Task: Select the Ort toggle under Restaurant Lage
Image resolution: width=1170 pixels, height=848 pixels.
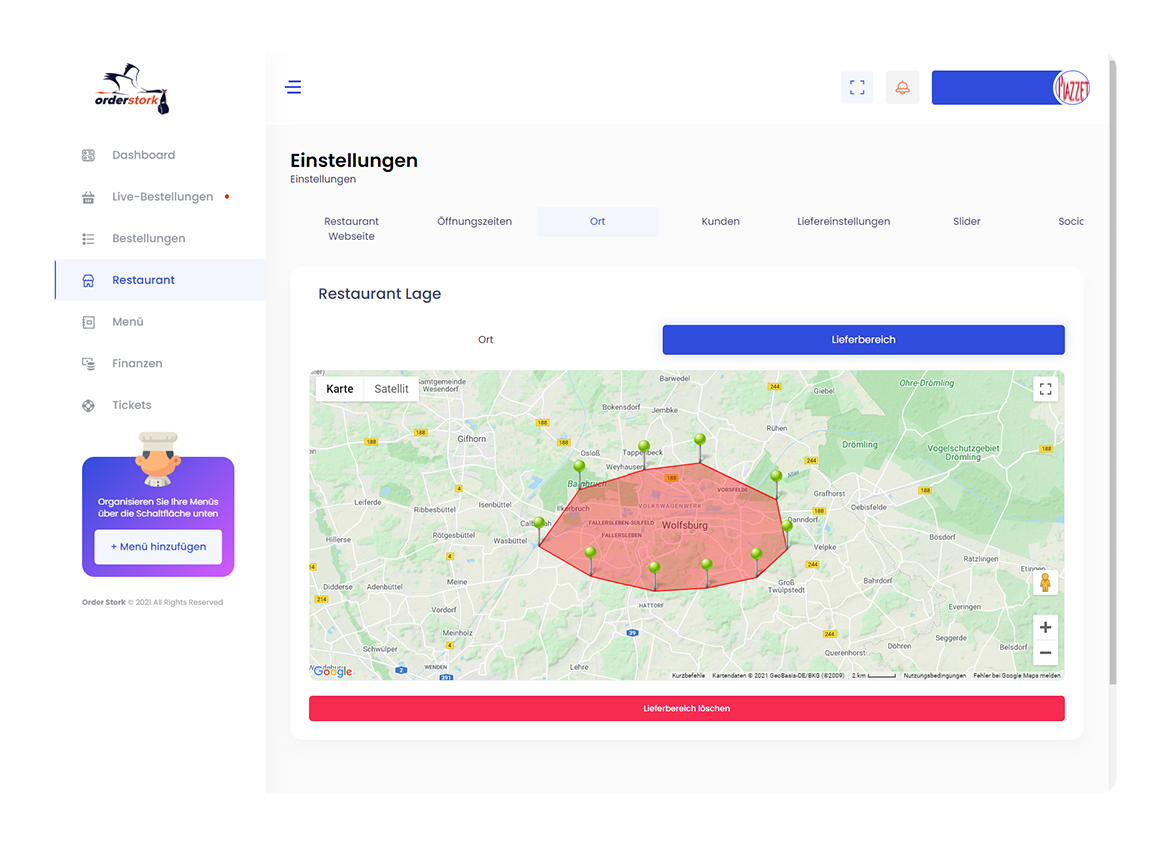Action: click(485, 340)
